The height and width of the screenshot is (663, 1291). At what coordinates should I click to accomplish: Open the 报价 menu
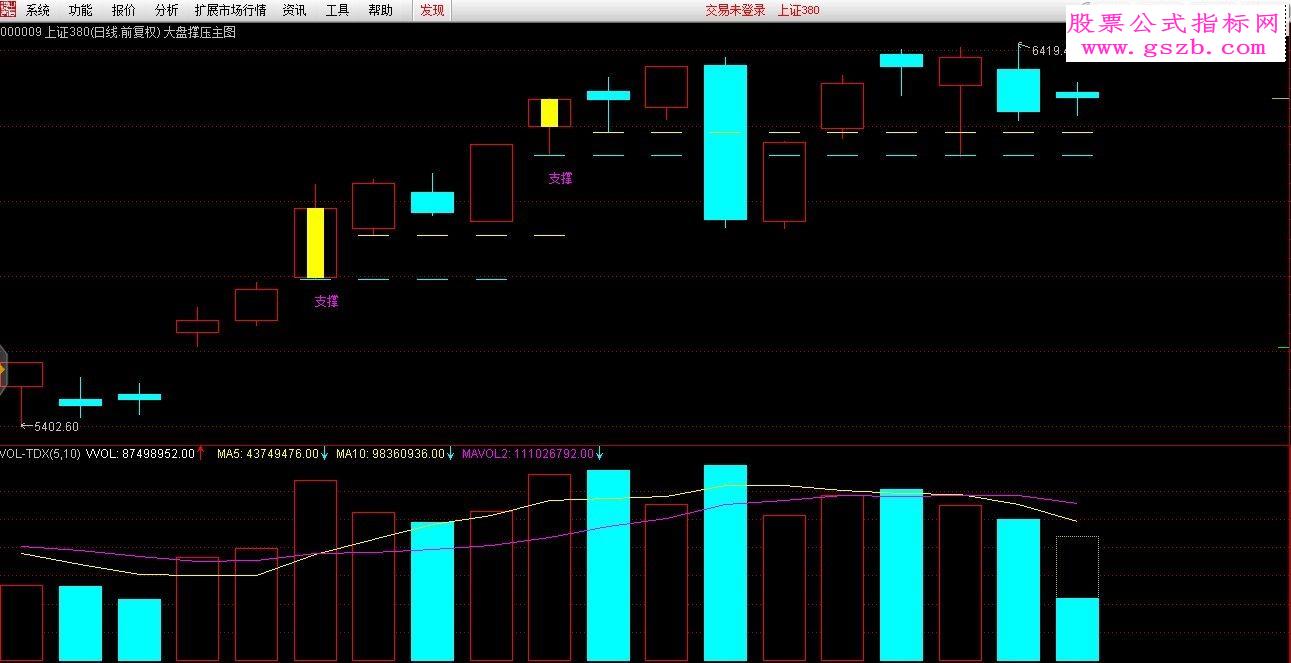coord(124,10)
